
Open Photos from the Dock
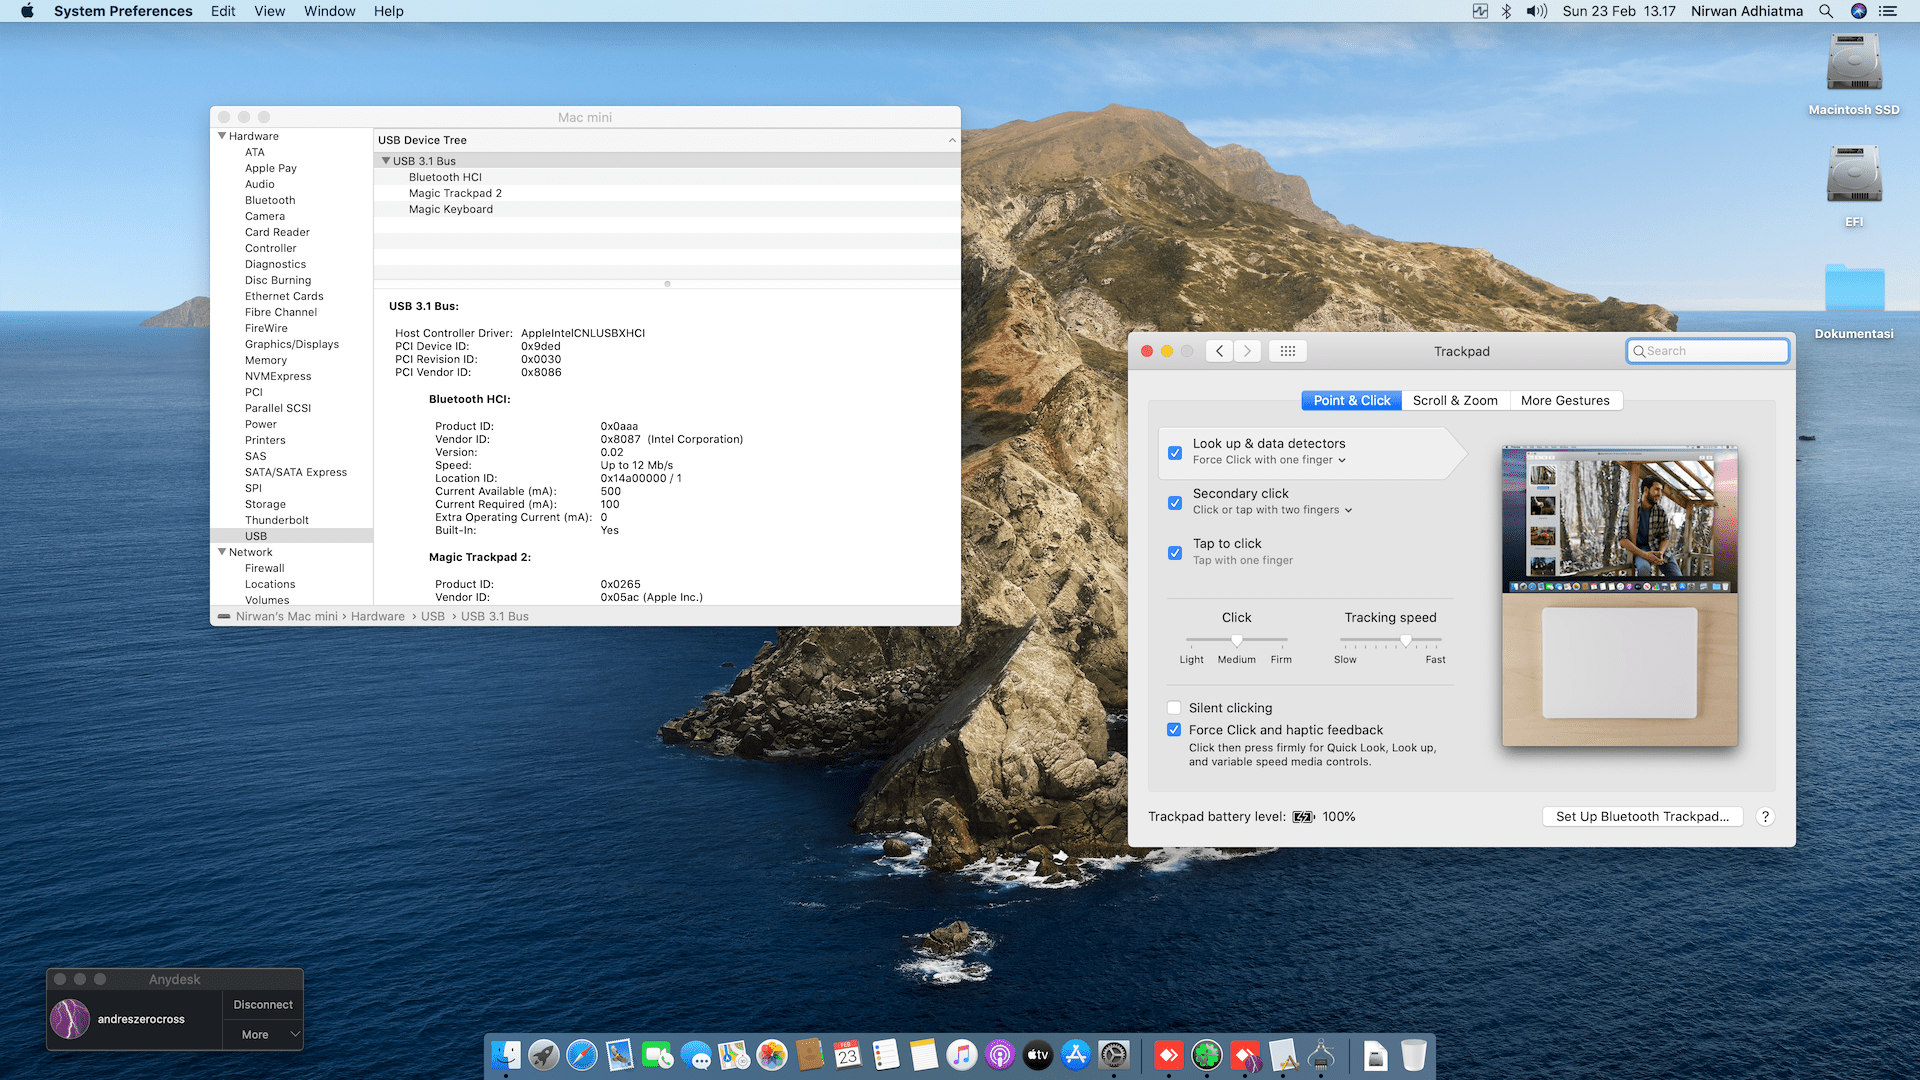pos(772,1055)
